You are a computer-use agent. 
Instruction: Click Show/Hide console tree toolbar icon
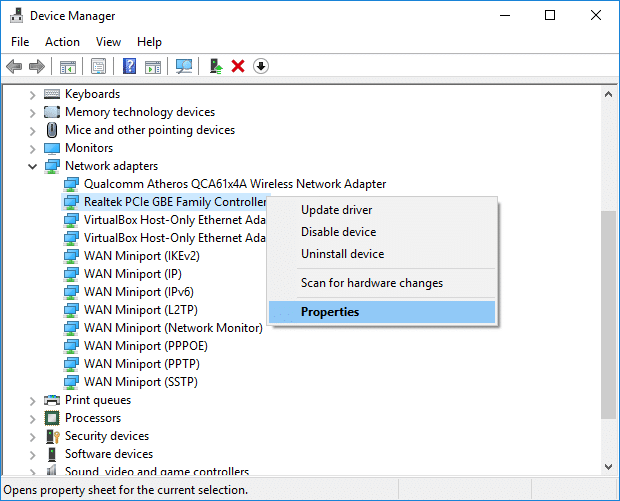click(x=68, y=66)
